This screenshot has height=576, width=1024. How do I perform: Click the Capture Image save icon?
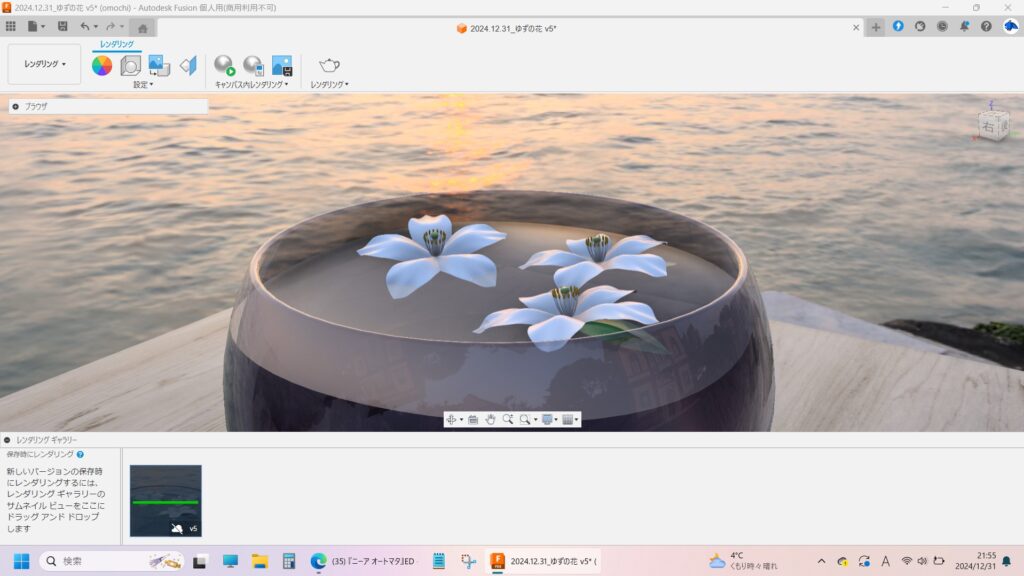pos(282,66)
